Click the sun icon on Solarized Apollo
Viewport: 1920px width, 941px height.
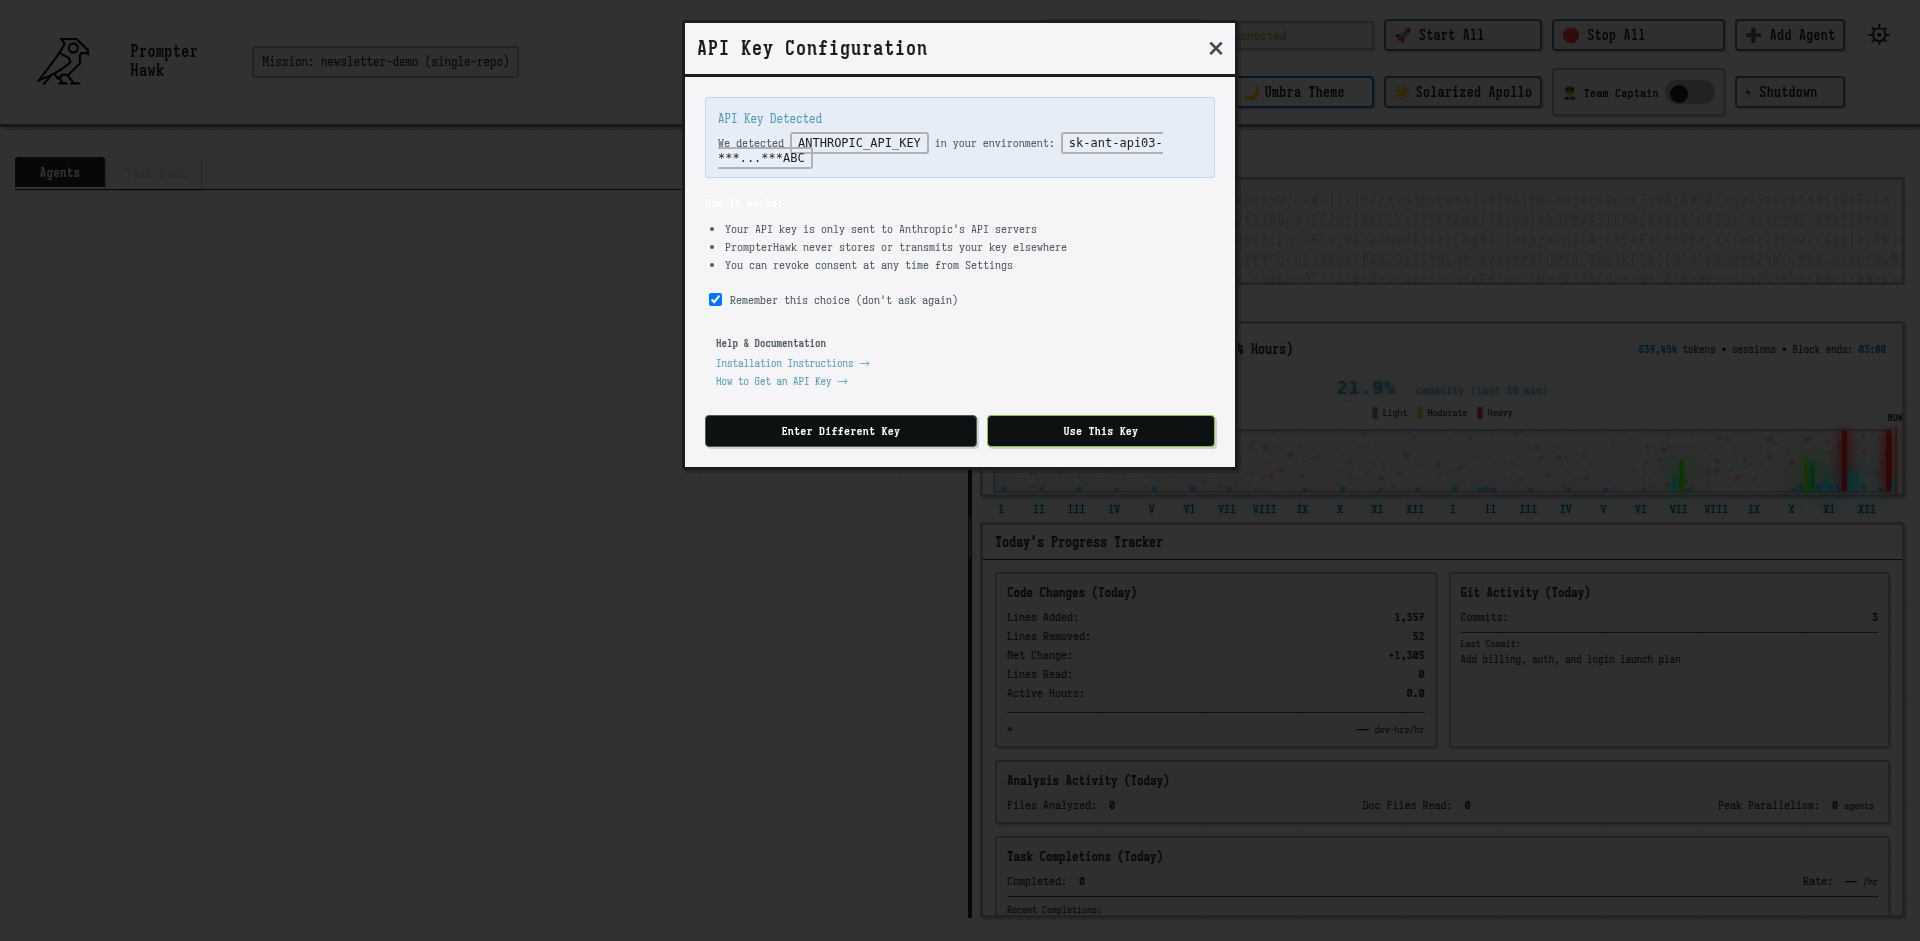pos(1403,91)
